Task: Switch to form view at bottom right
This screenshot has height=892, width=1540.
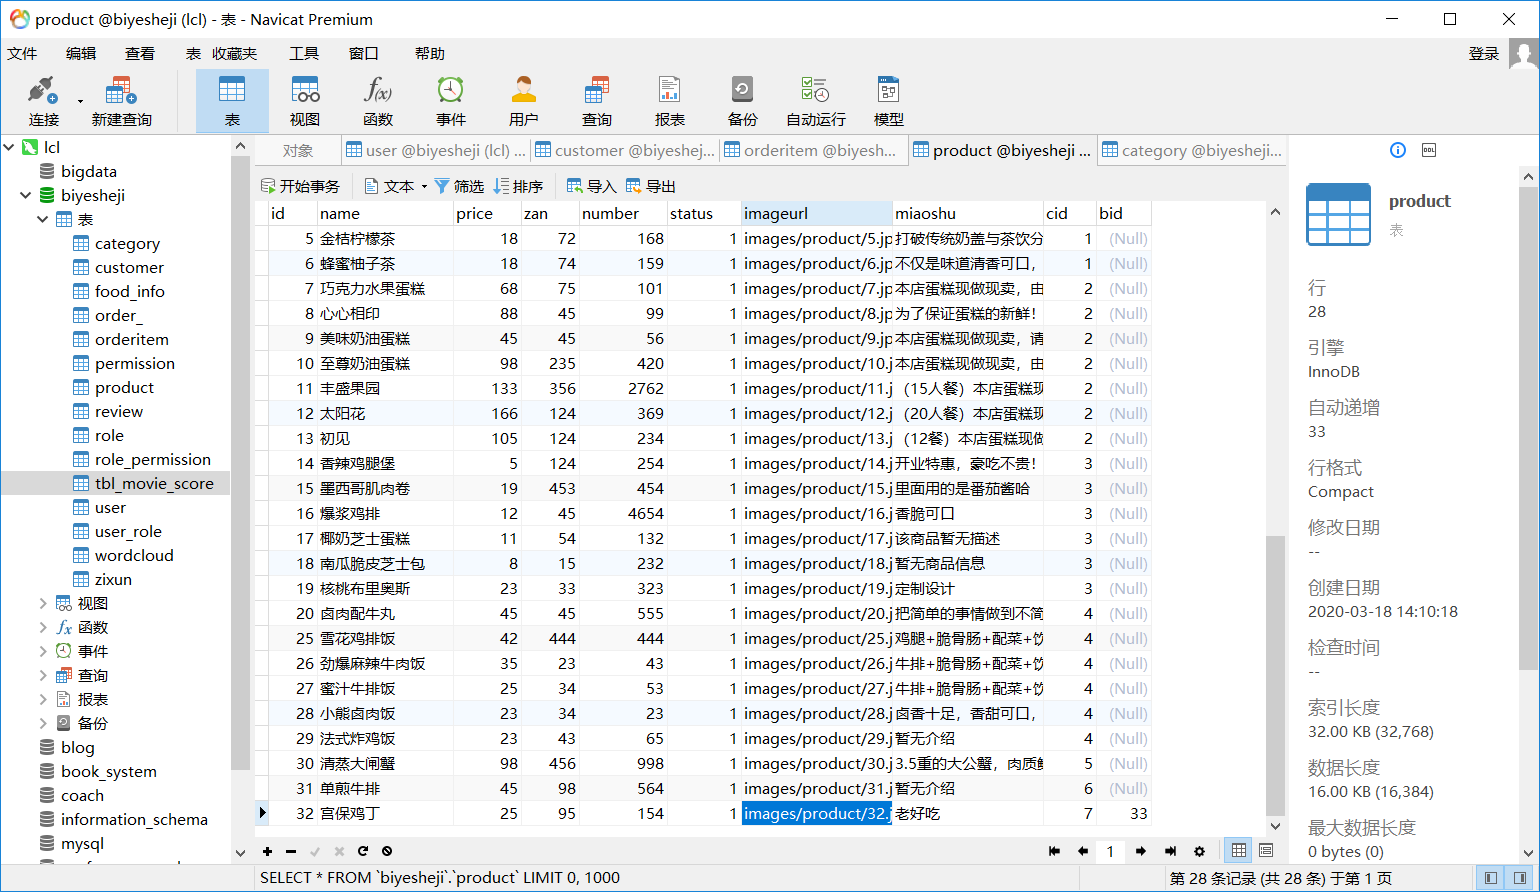Action: click(x=1266, y=851)
